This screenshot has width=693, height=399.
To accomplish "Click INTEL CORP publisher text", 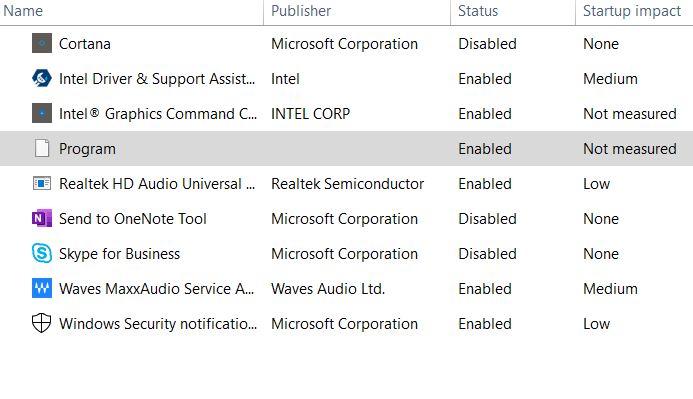I will [x=310, y=114].
